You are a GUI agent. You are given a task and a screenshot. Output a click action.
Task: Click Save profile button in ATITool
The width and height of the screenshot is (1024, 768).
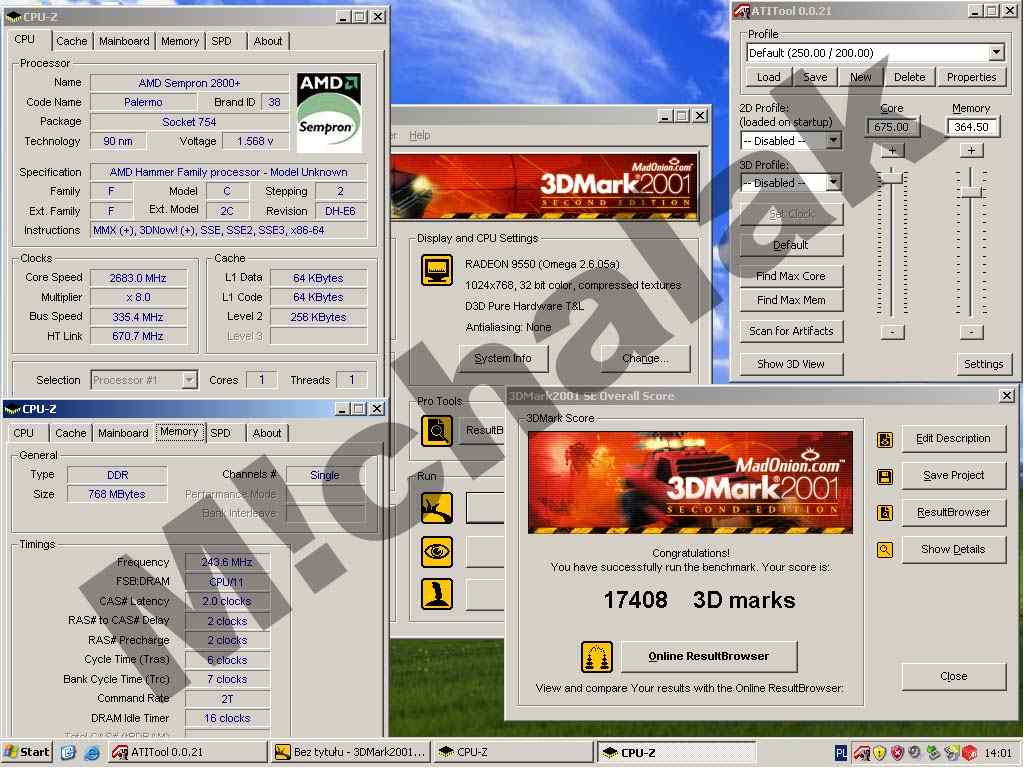click(x=814, y=77)
